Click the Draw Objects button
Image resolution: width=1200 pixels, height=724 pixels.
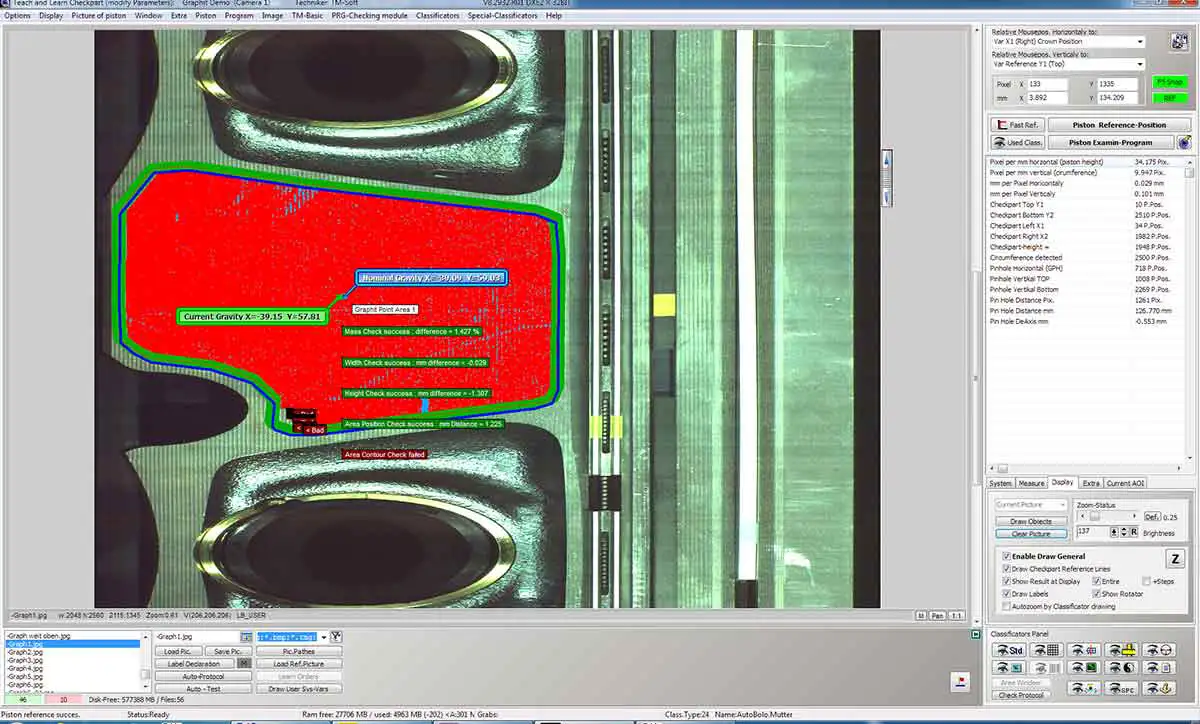click(x=1031, y=521)
